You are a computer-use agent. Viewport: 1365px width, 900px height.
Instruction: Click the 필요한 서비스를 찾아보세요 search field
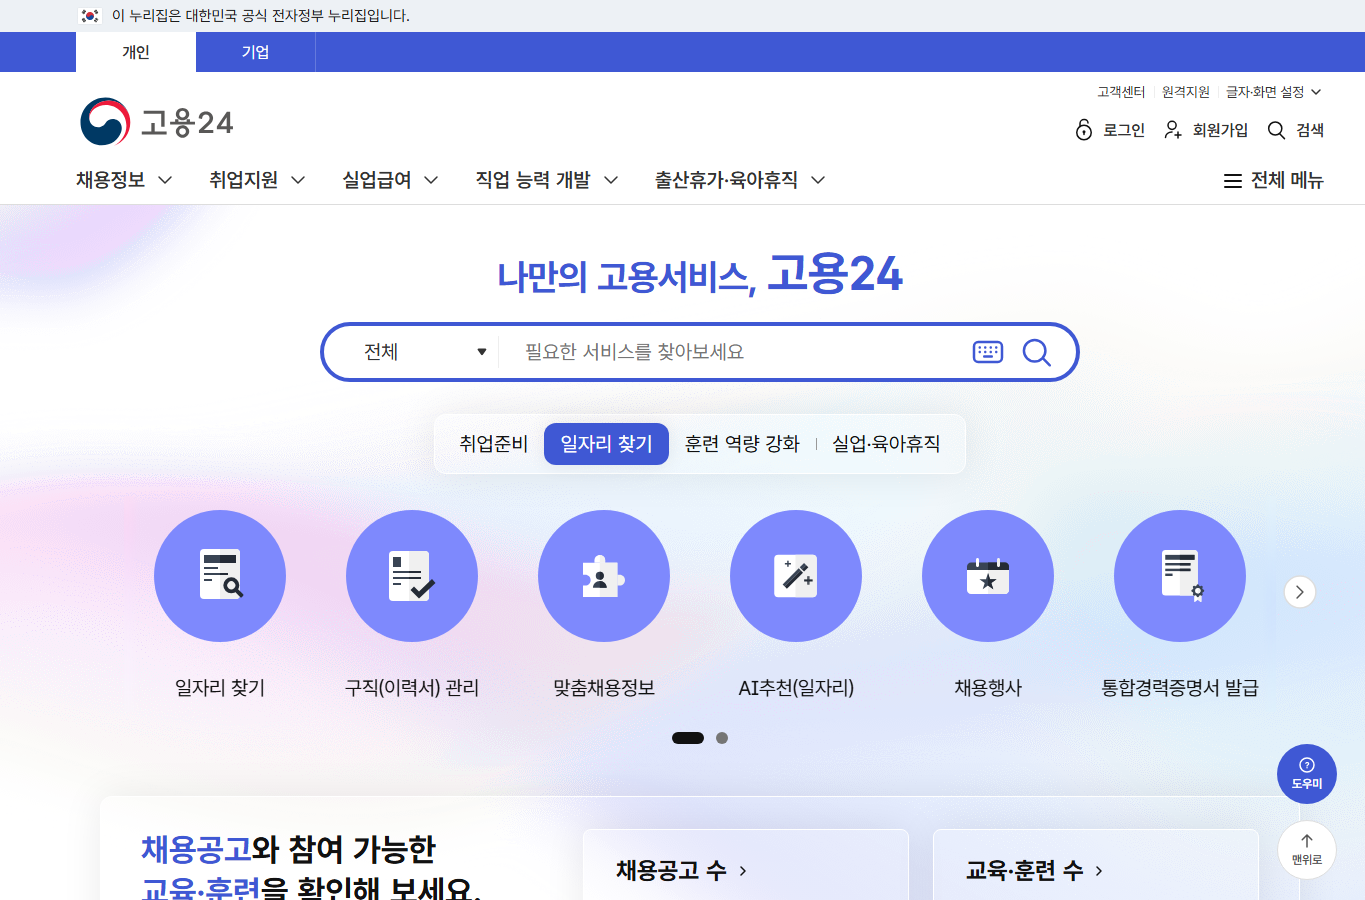(x=738, y=352)
